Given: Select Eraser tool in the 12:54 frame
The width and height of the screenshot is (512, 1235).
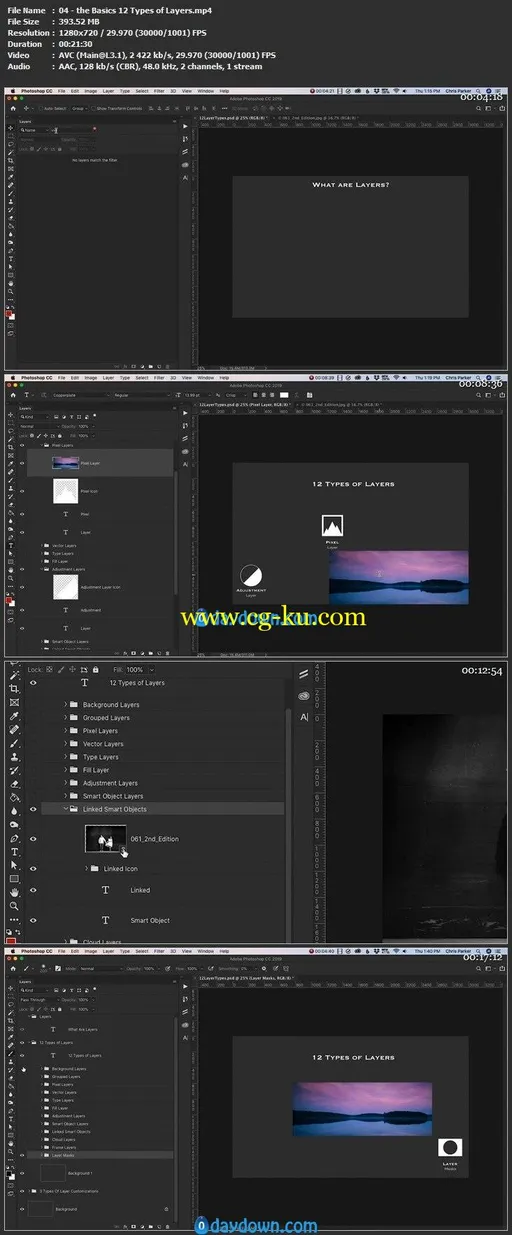Looking at the screenshot, I should click(14, 785).
